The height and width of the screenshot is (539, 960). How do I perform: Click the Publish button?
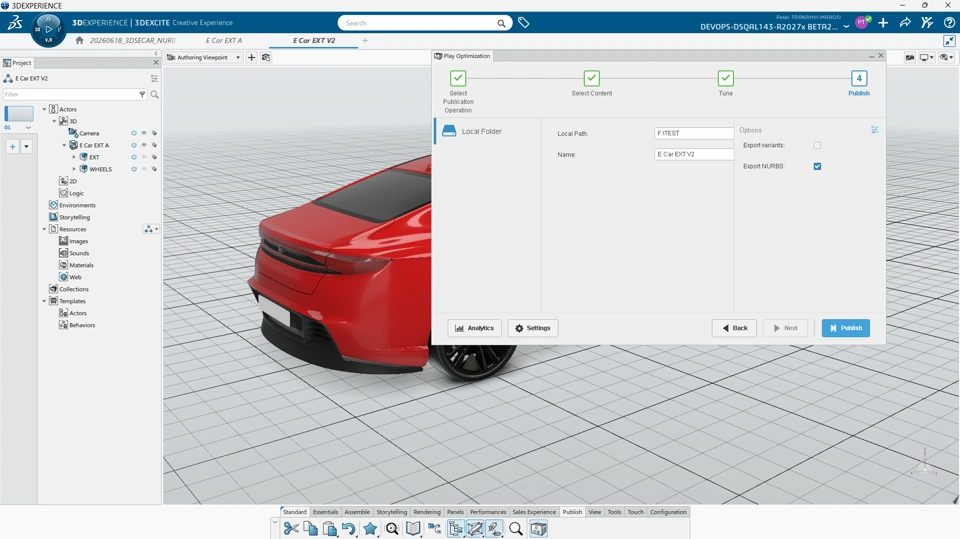tap(846, 328)
